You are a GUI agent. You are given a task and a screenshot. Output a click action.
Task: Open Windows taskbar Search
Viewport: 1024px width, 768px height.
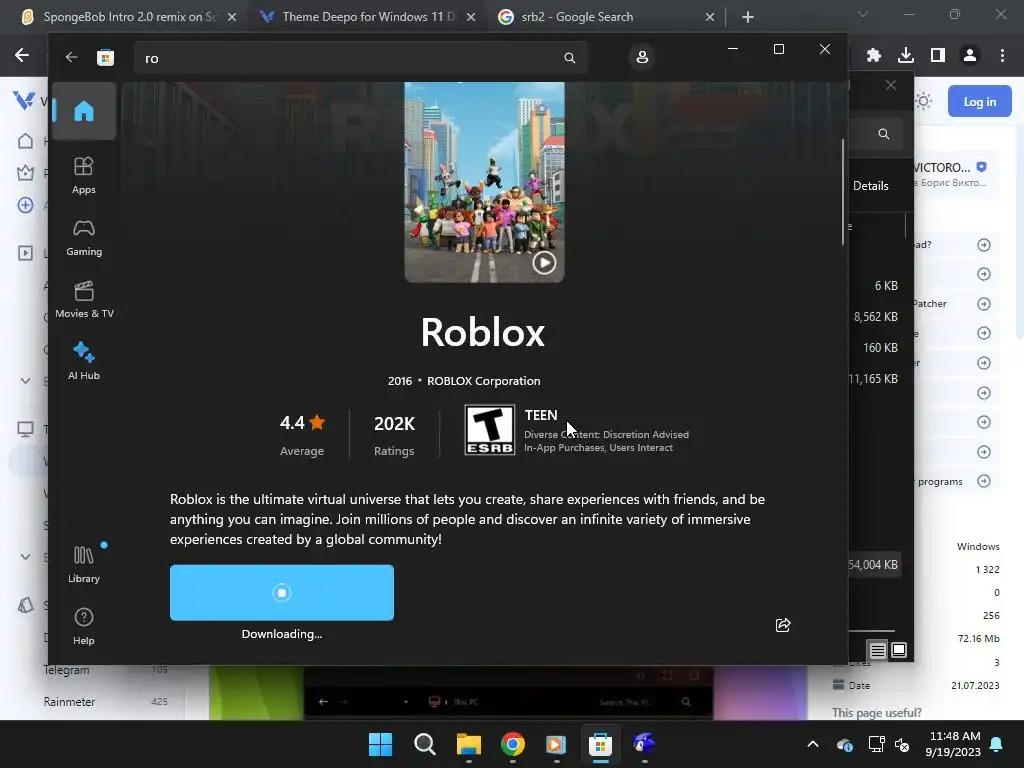click(x=424, y=744)
